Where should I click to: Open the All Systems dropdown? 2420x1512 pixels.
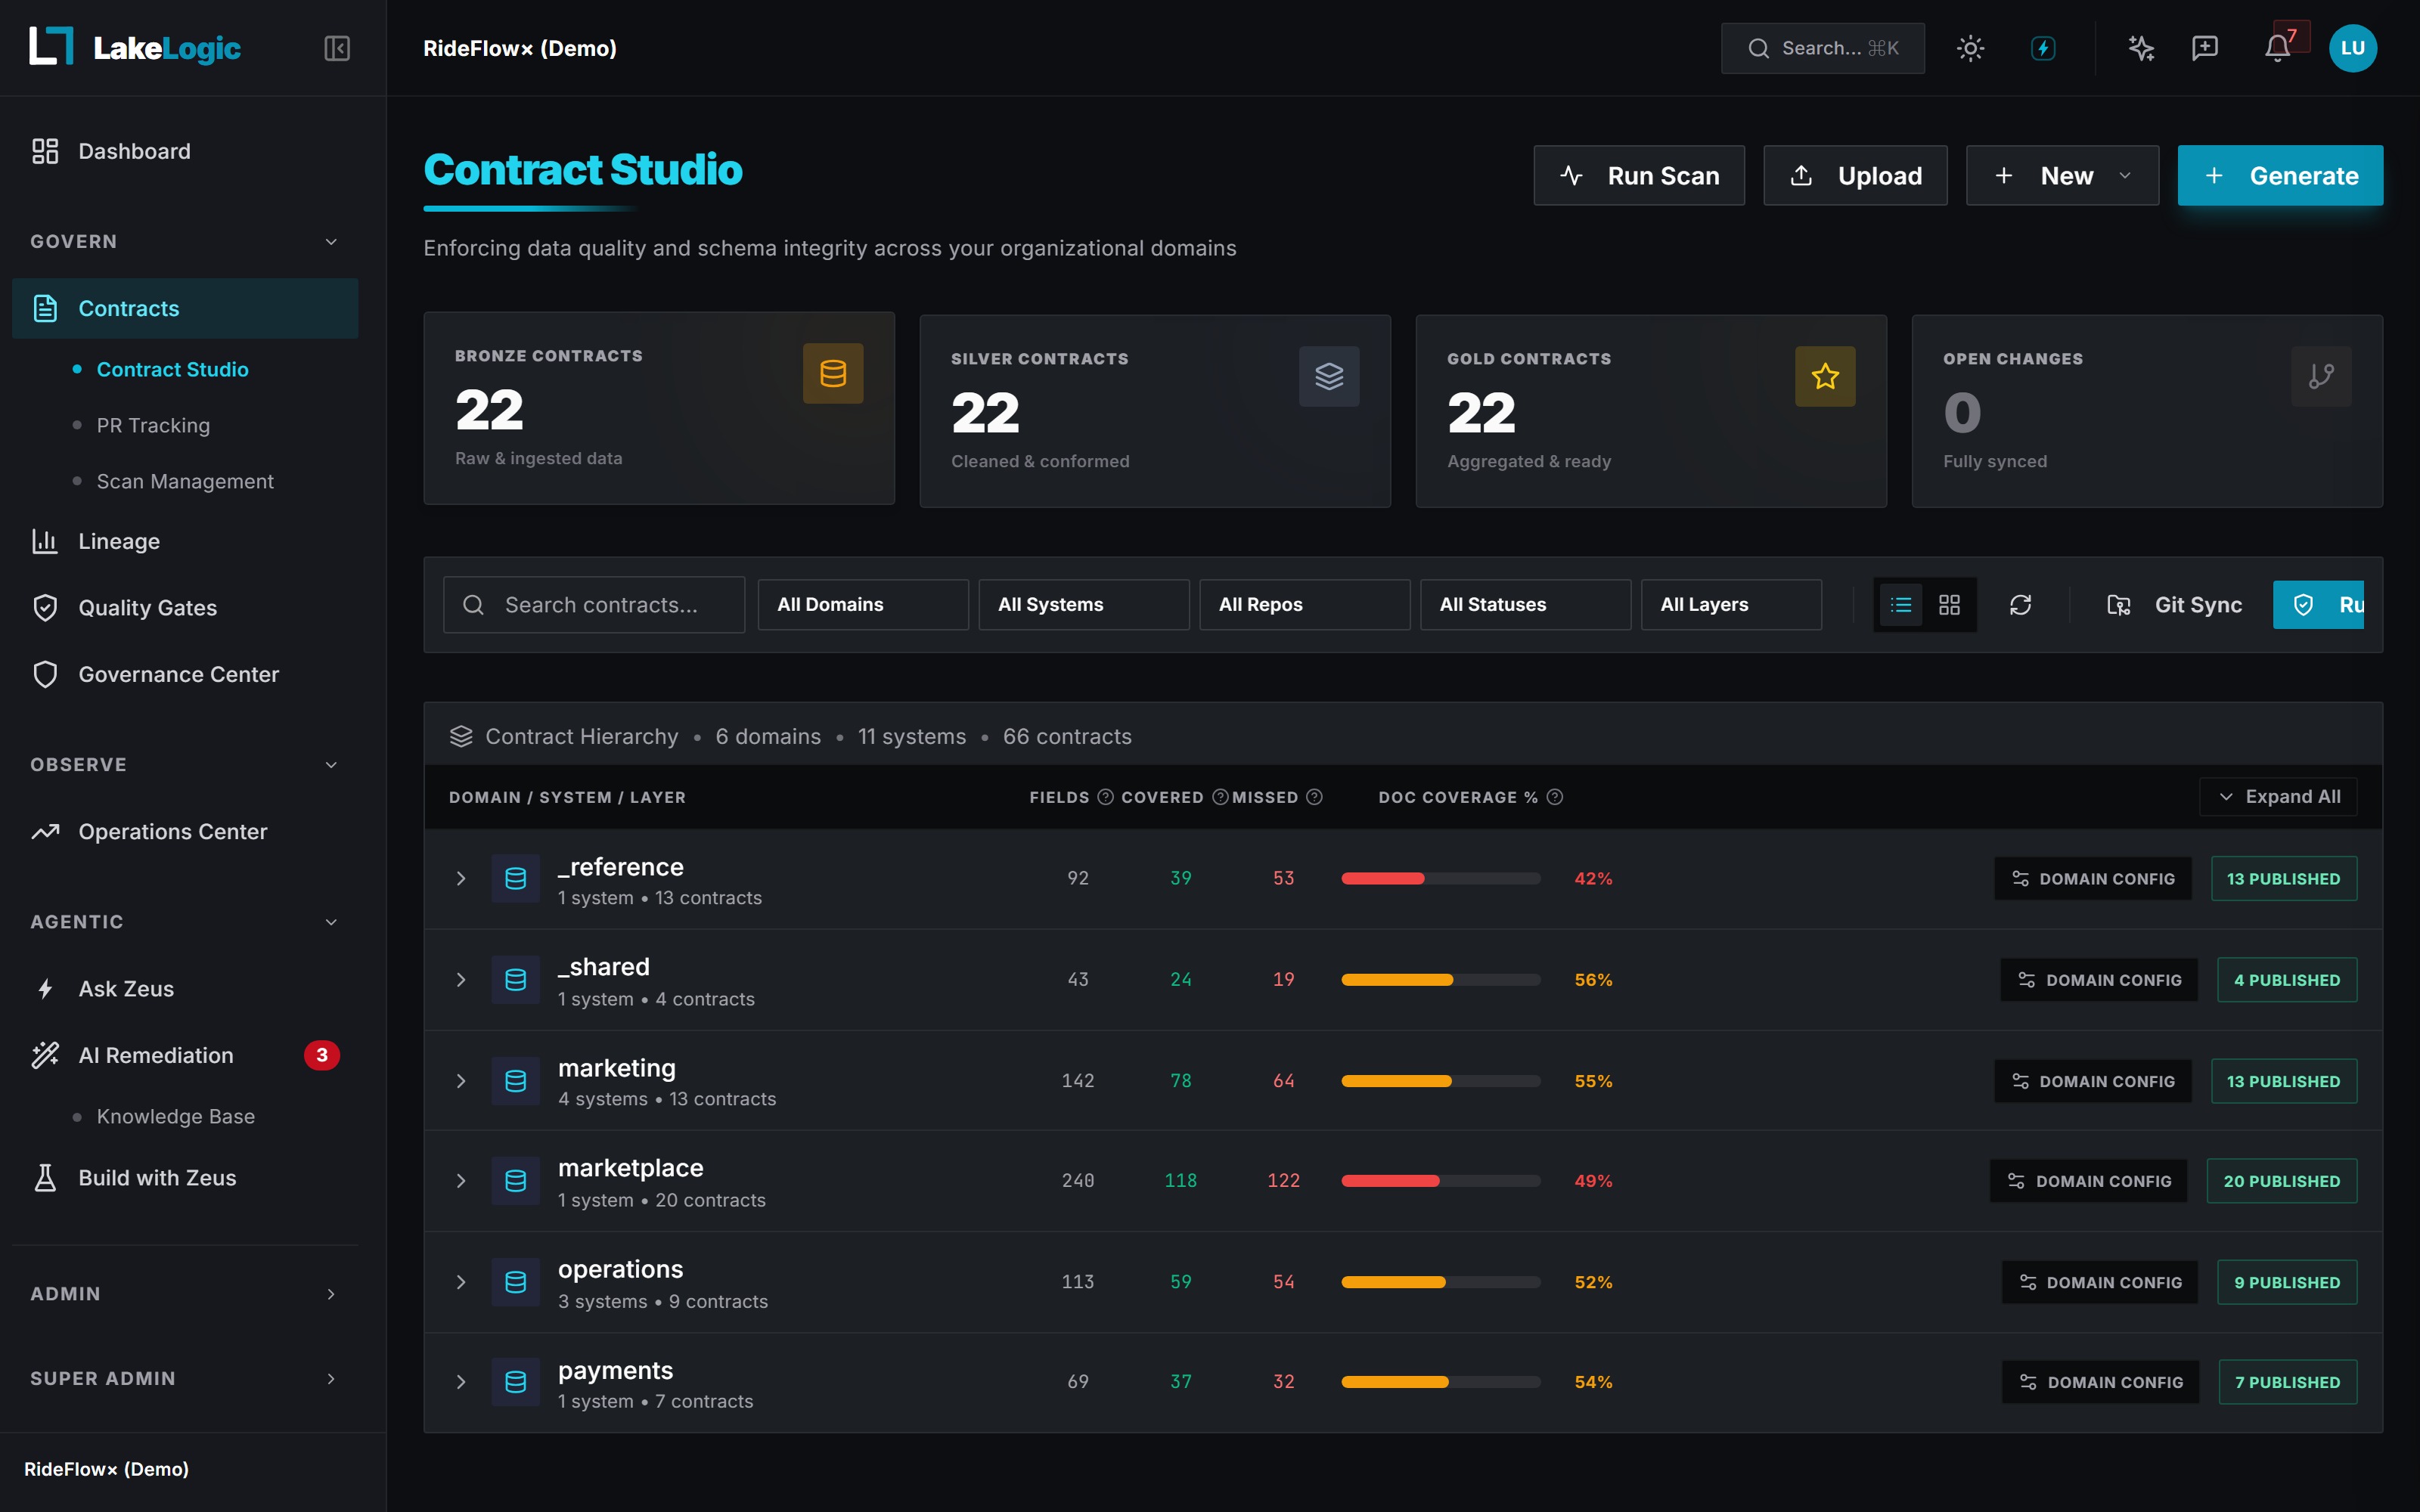click(x=1084, y=604)
